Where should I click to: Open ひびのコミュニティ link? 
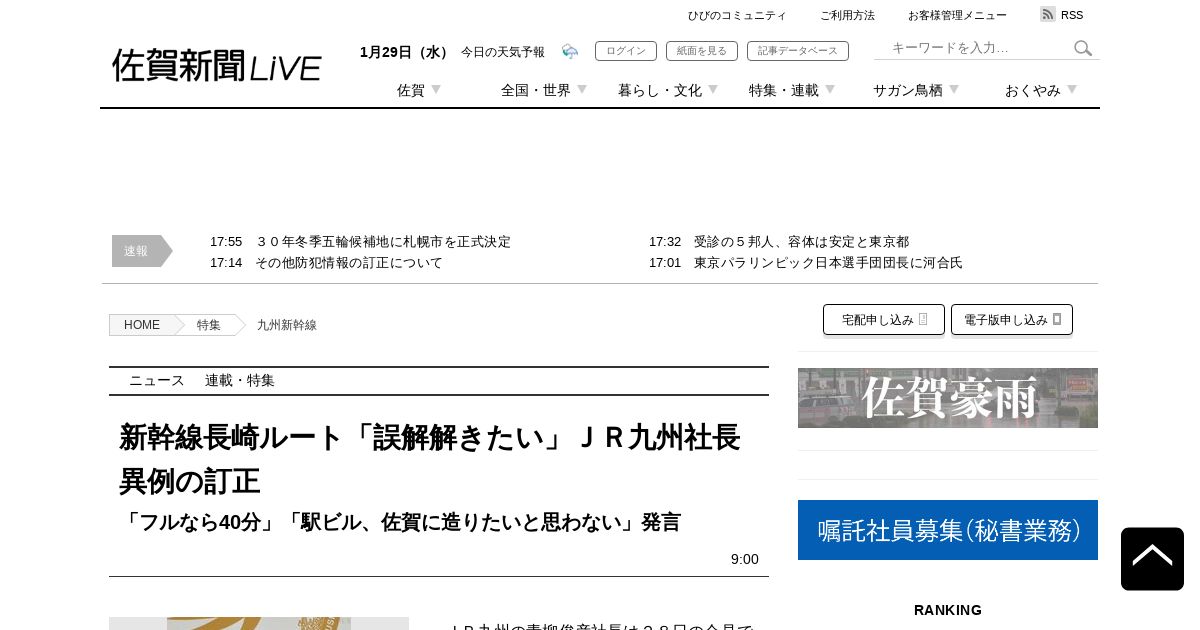click(737, 15)
